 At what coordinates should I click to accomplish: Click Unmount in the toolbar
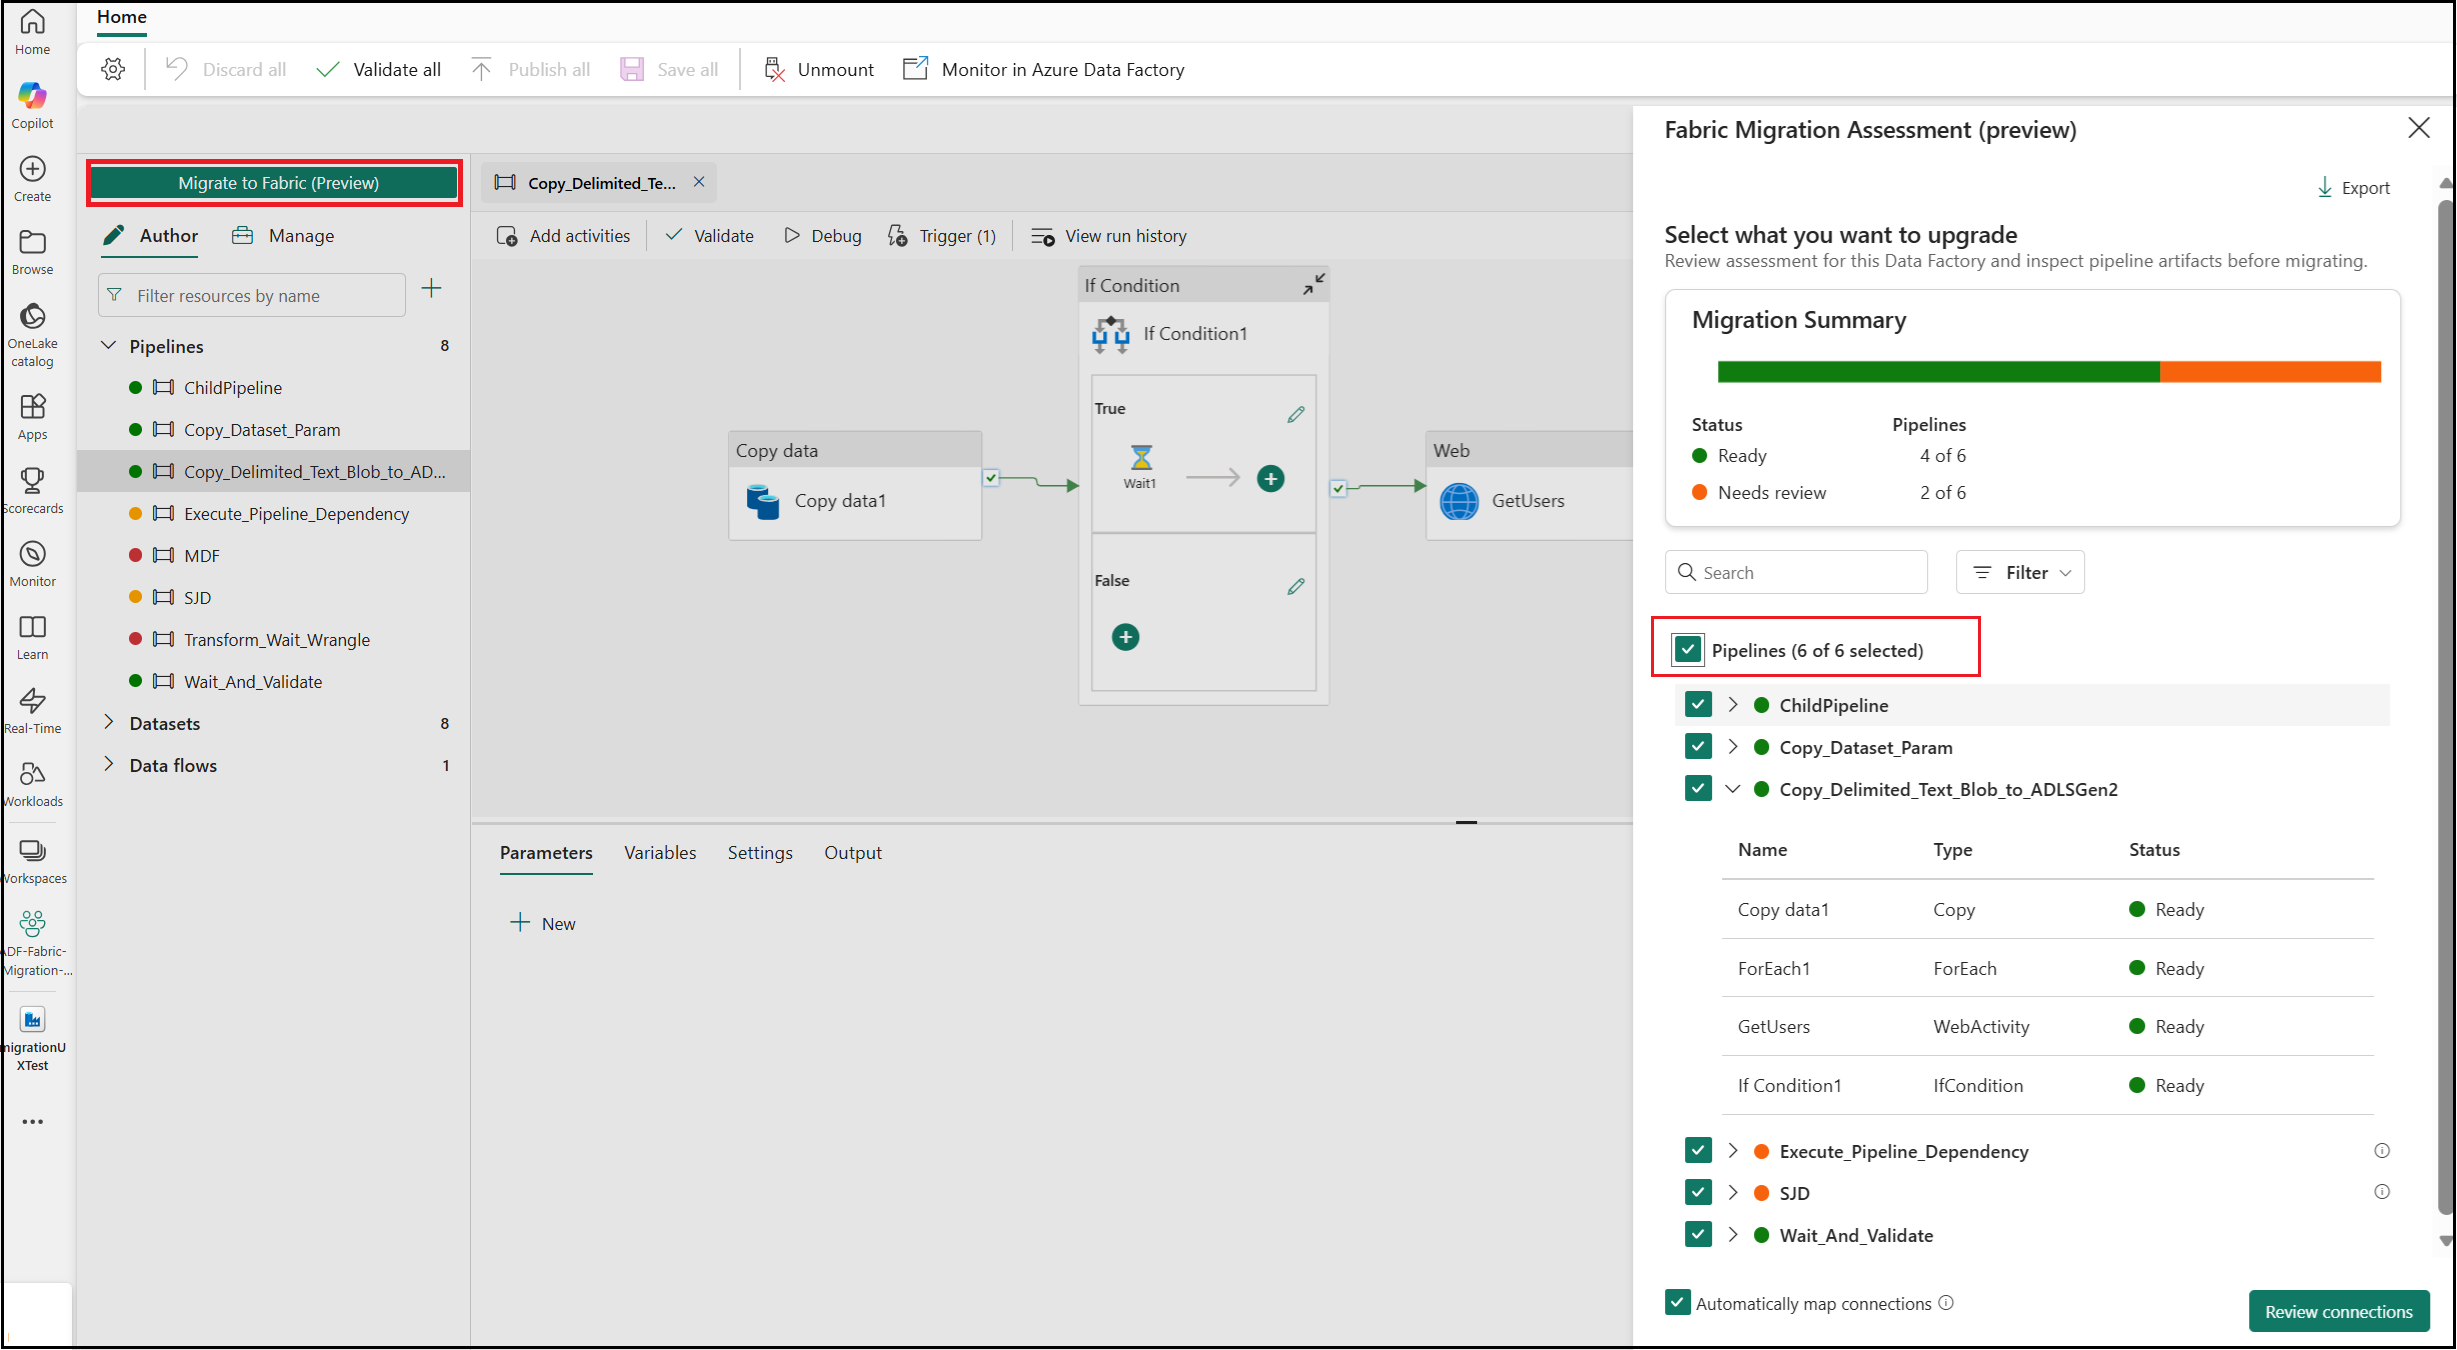[819, 69]
